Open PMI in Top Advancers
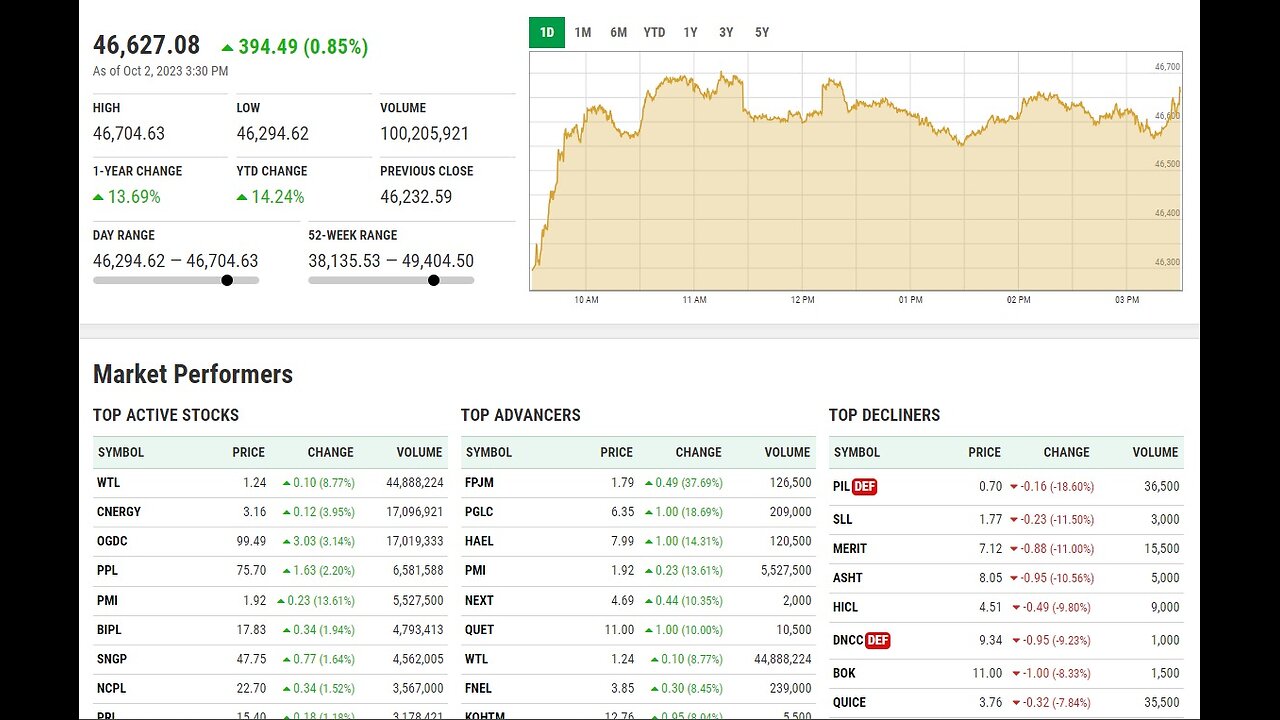 (476, 570)
